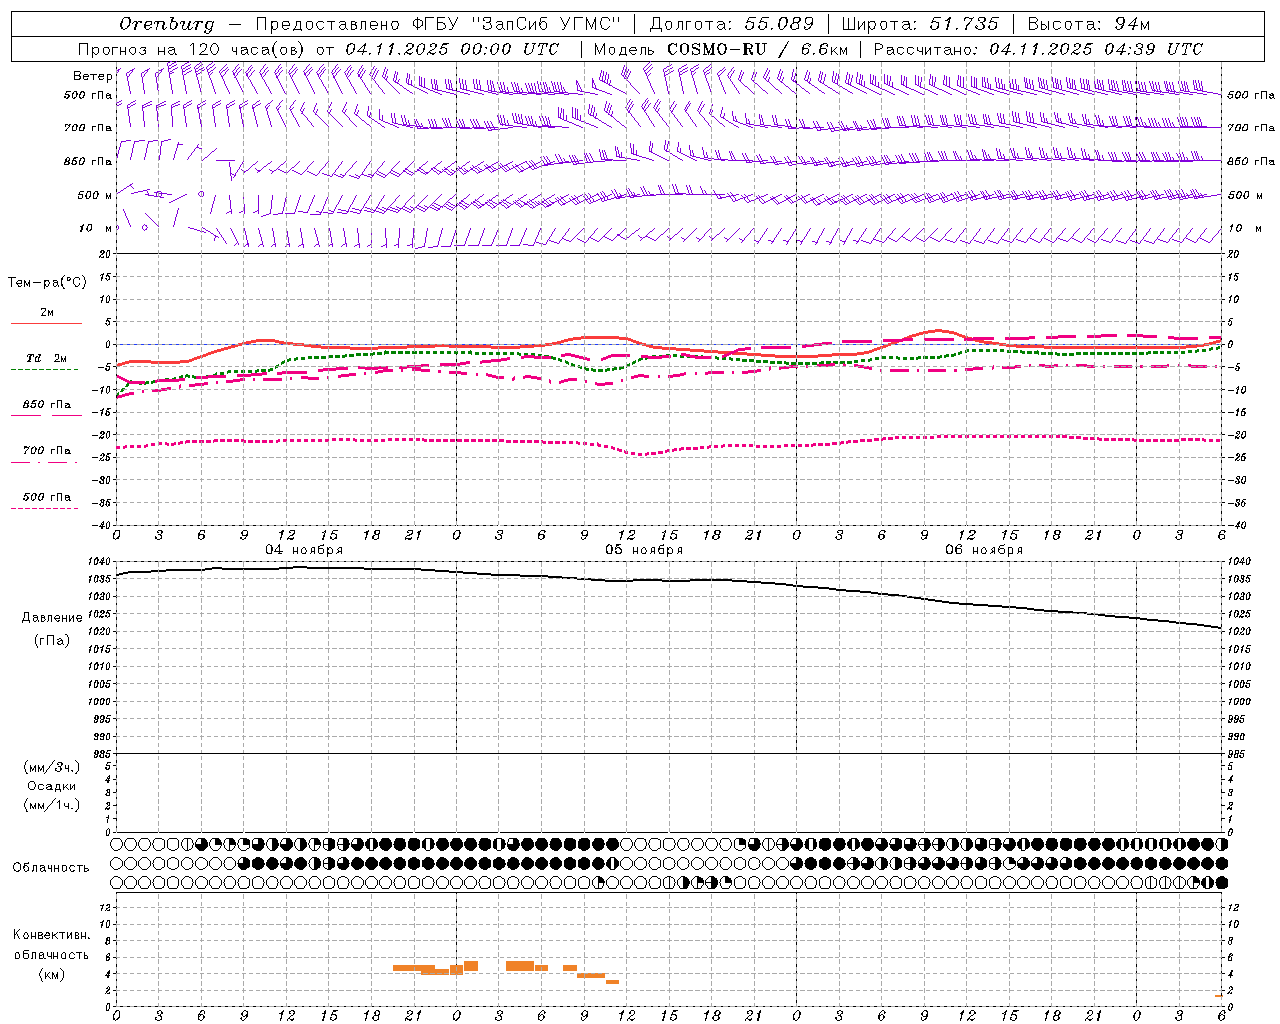Click the '(мм/3ч.)' precipitation unit label
The height and width of the screenshot is (1024, 1280).
52,767
